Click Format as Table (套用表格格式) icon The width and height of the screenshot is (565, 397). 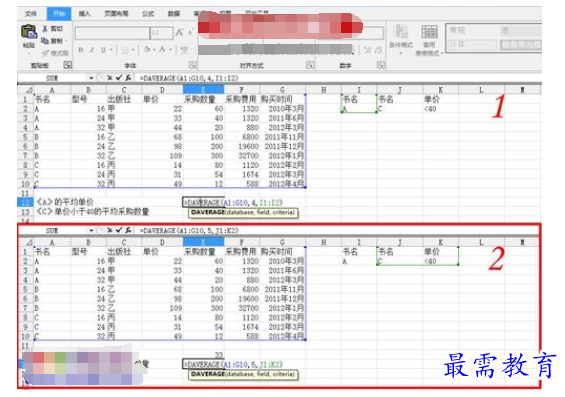coord(429,32)
